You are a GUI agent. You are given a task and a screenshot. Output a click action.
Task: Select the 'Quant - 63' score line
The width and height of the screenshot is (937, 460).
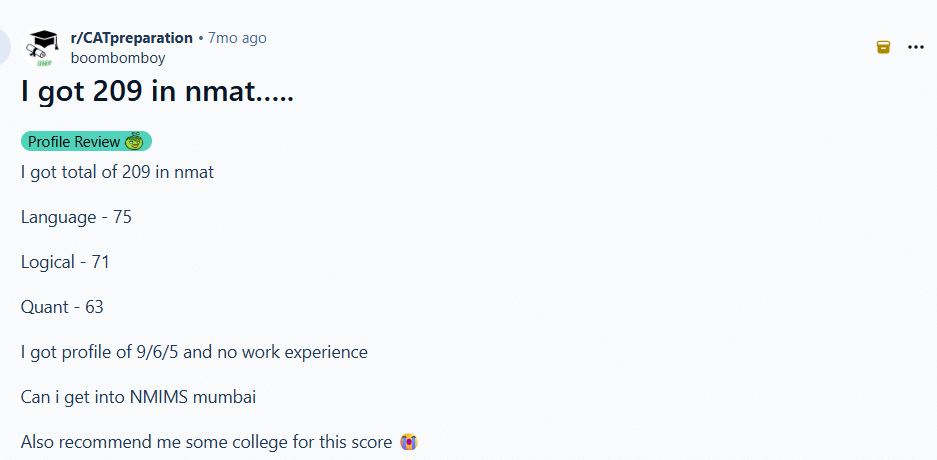click(x=62, y=307)
